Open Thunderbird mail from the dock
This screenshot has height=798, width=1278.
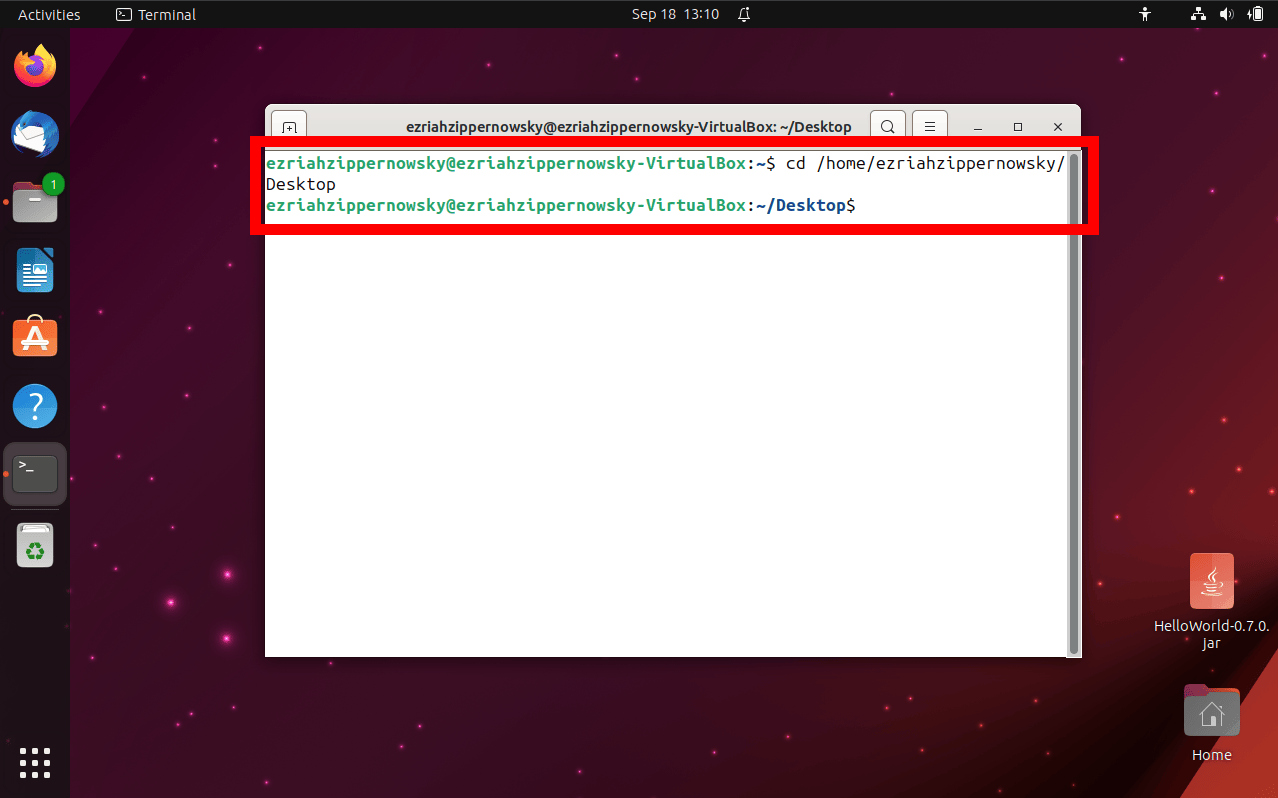coord(35,134)
